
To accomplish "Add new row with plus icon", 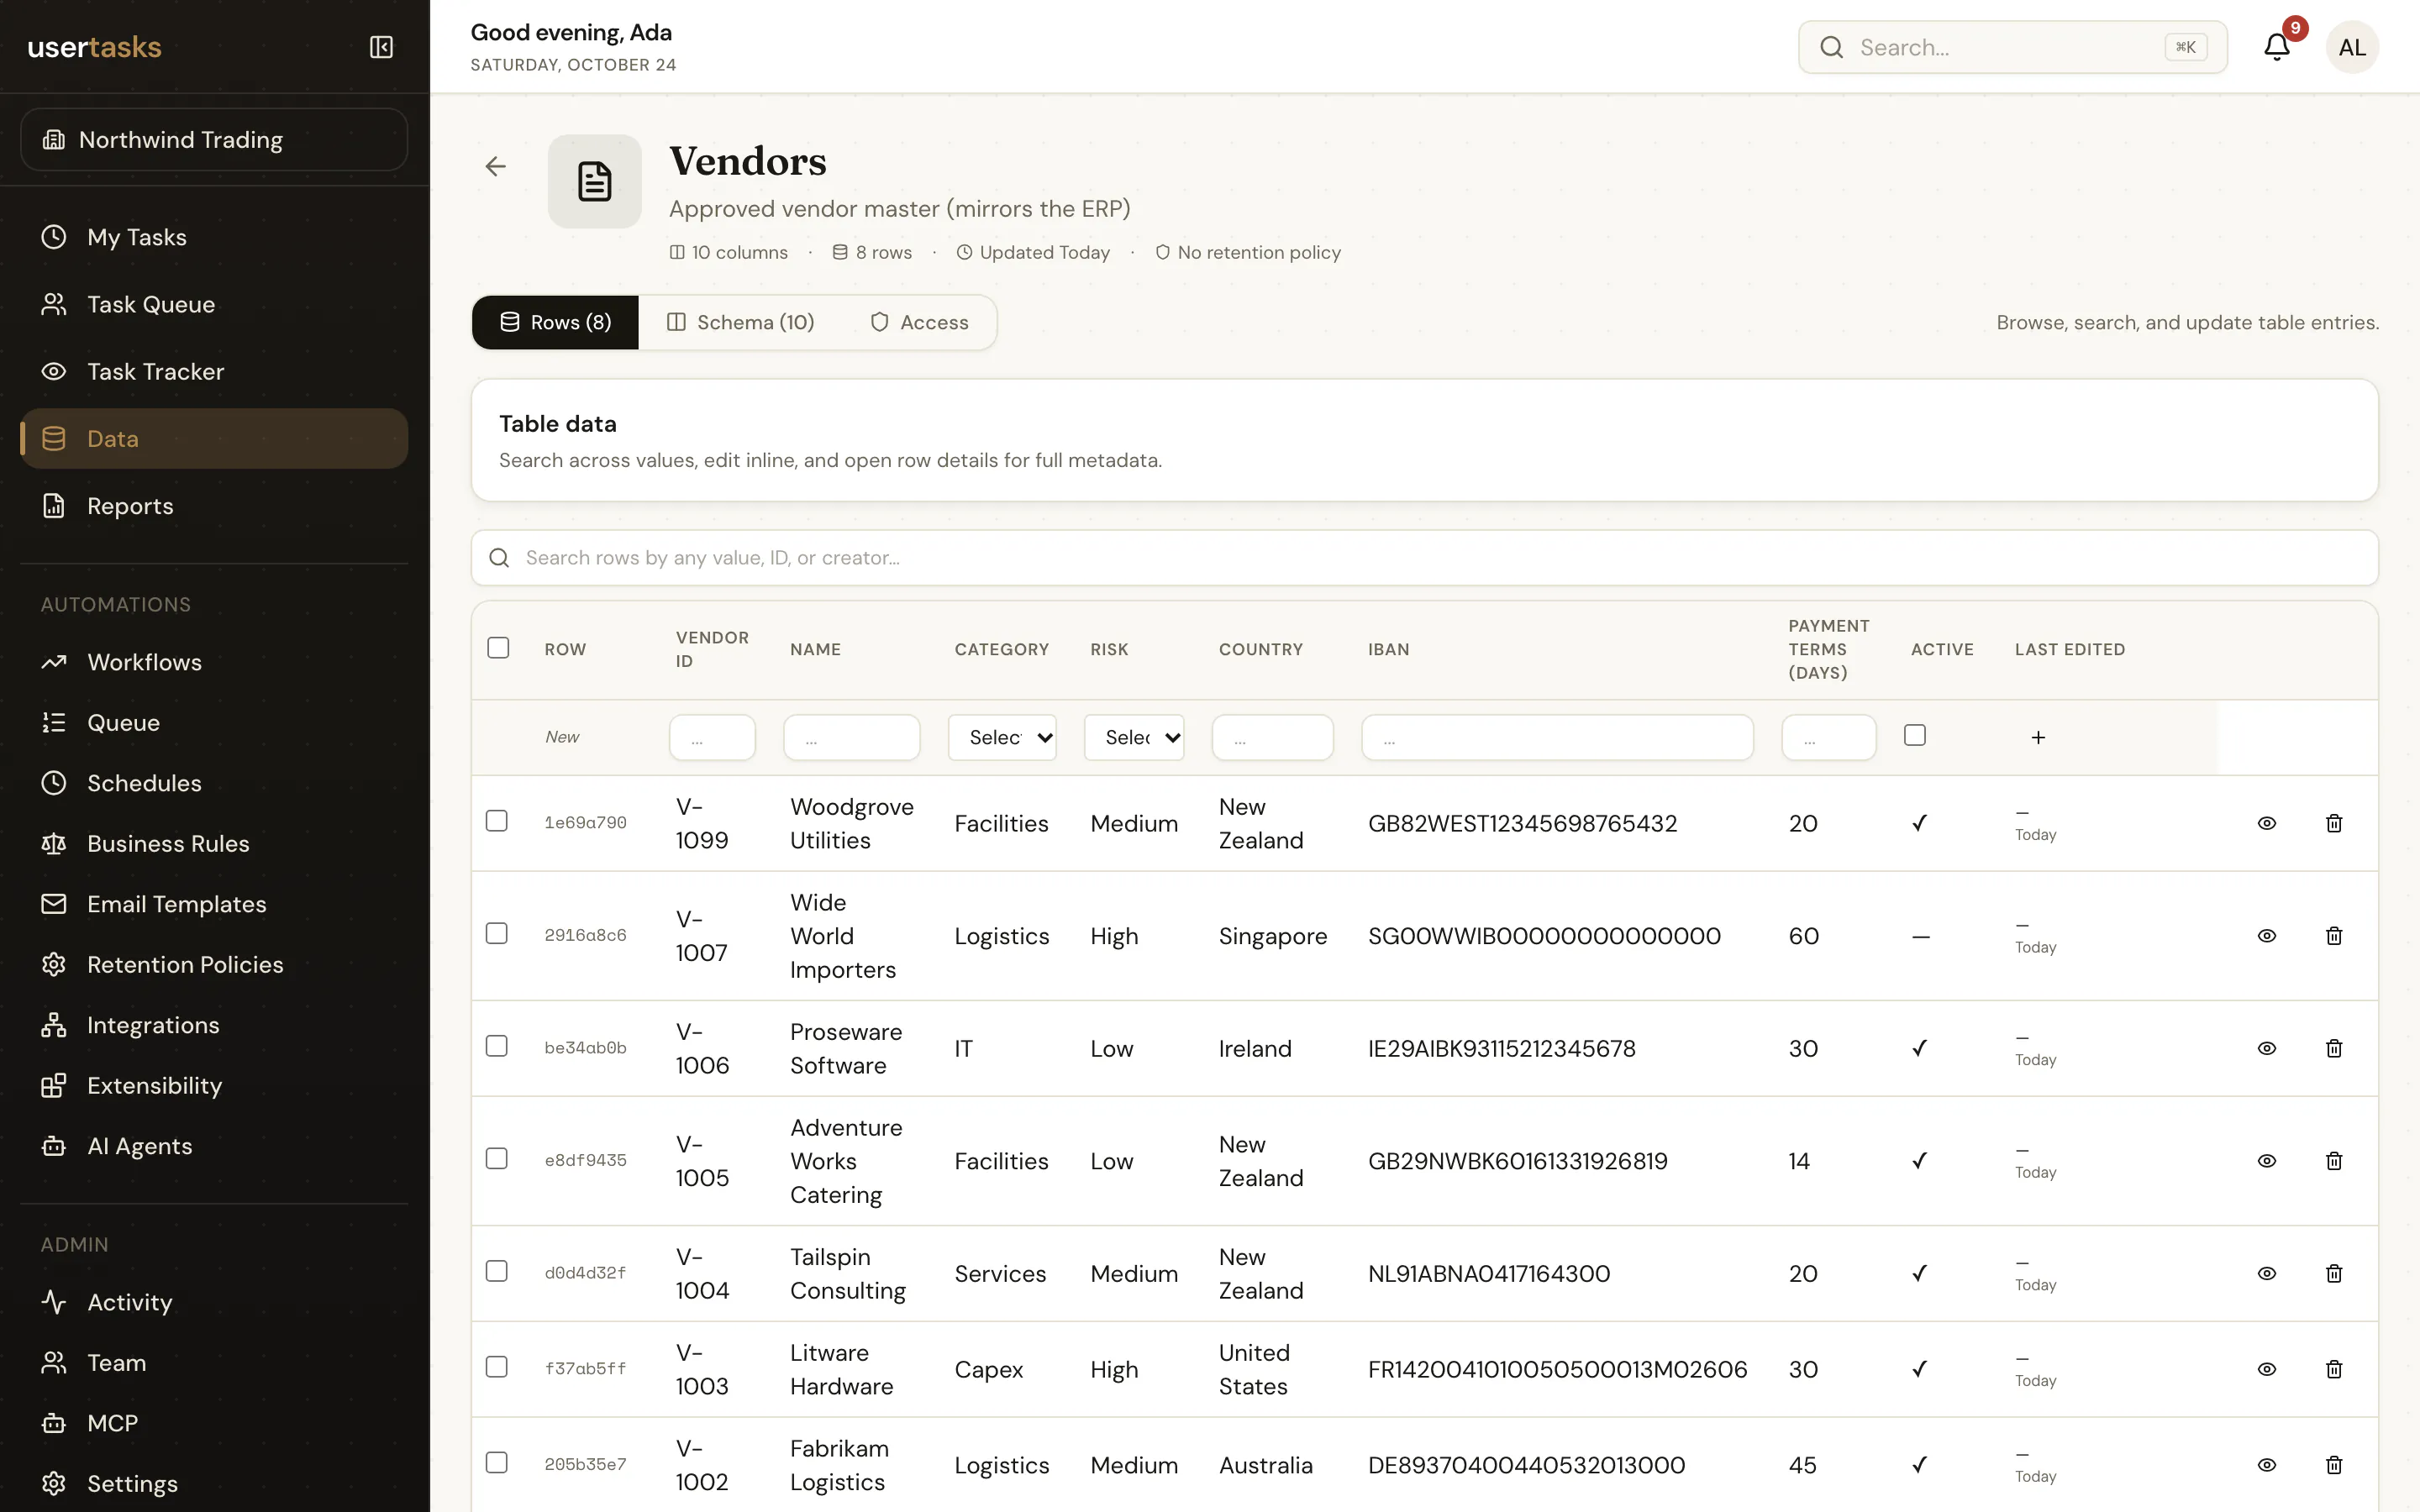I will point(2038,737).
